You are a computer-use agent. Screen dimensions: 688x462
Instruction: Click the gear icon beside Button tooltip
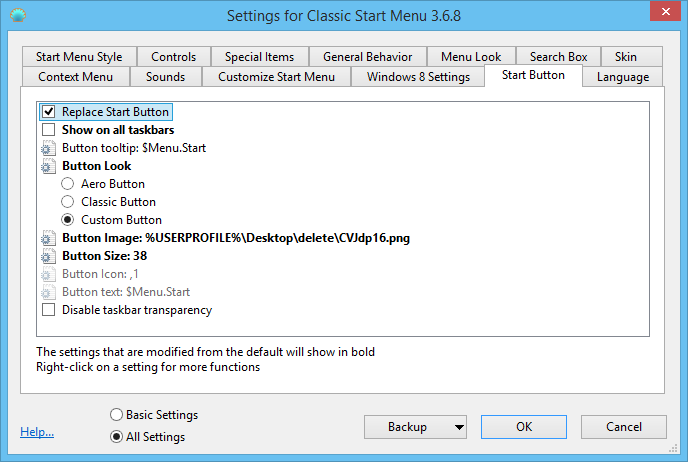point(48,148)
